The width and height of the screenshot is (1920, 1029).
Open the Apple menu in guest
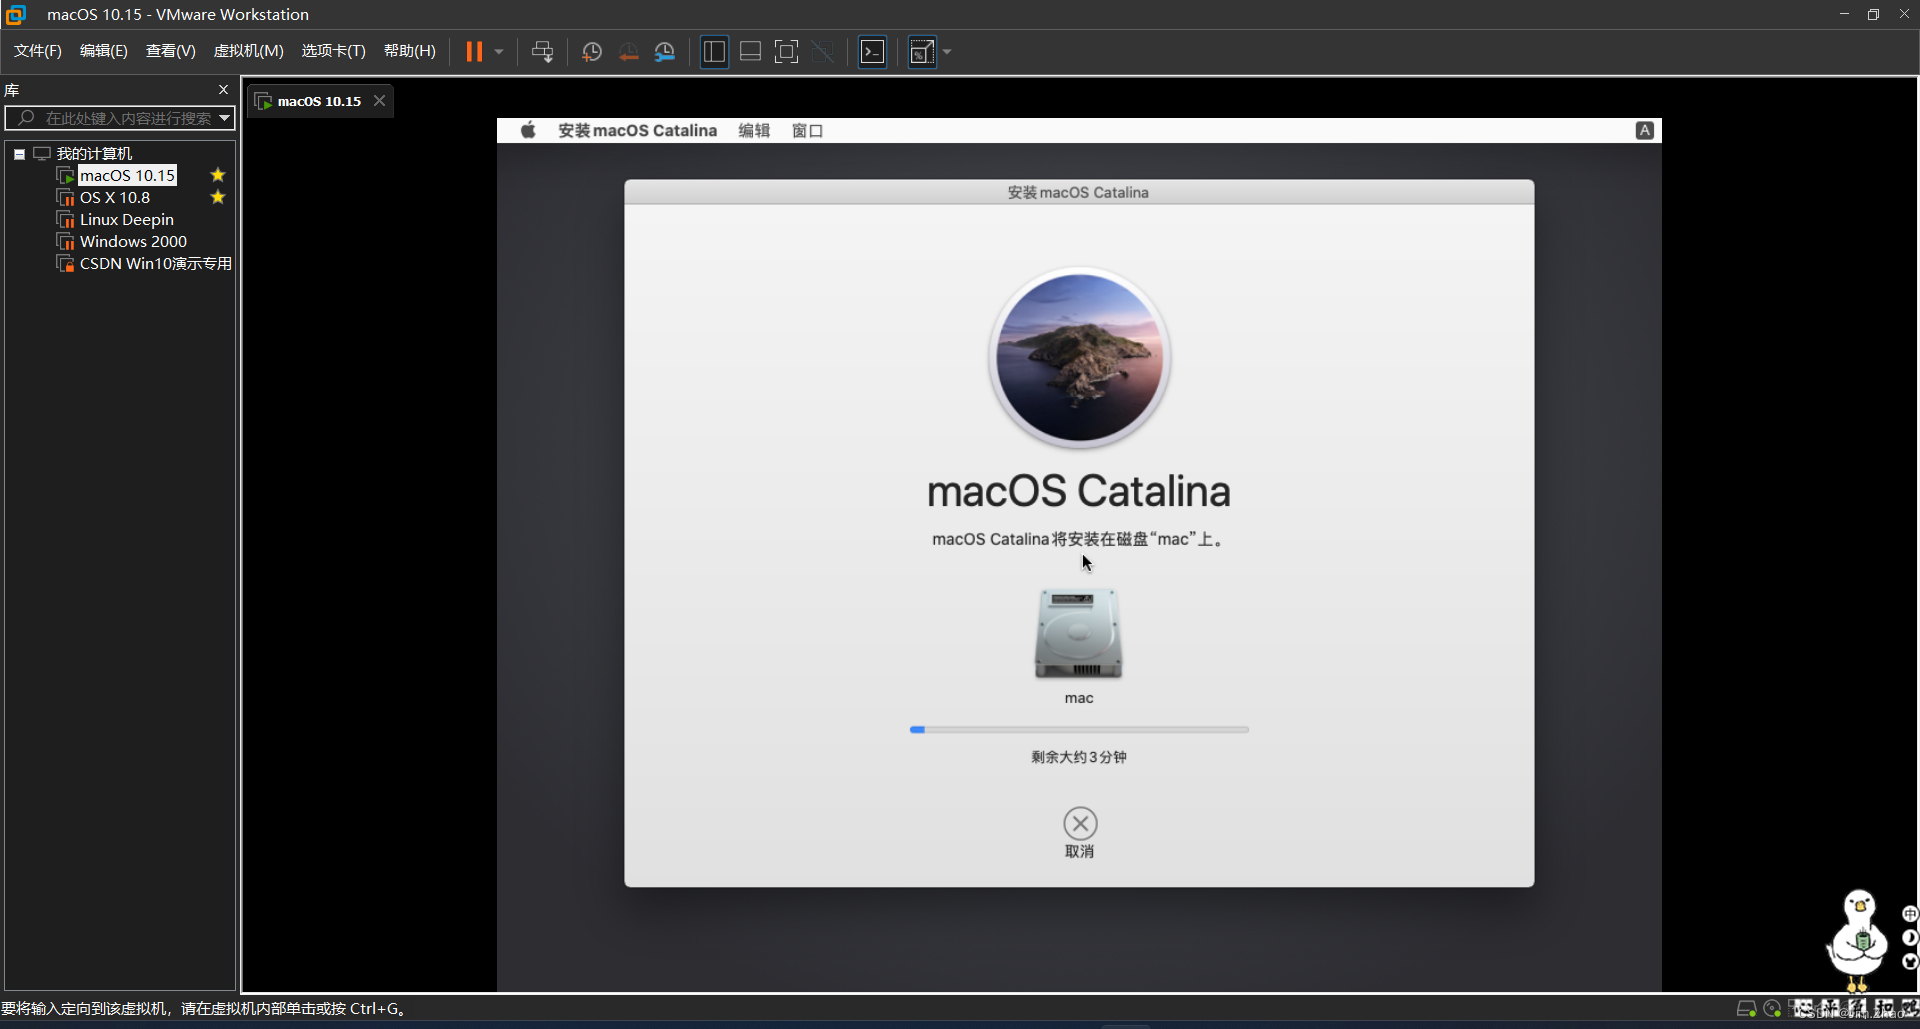pyautogui.click(x=528, y=130)
